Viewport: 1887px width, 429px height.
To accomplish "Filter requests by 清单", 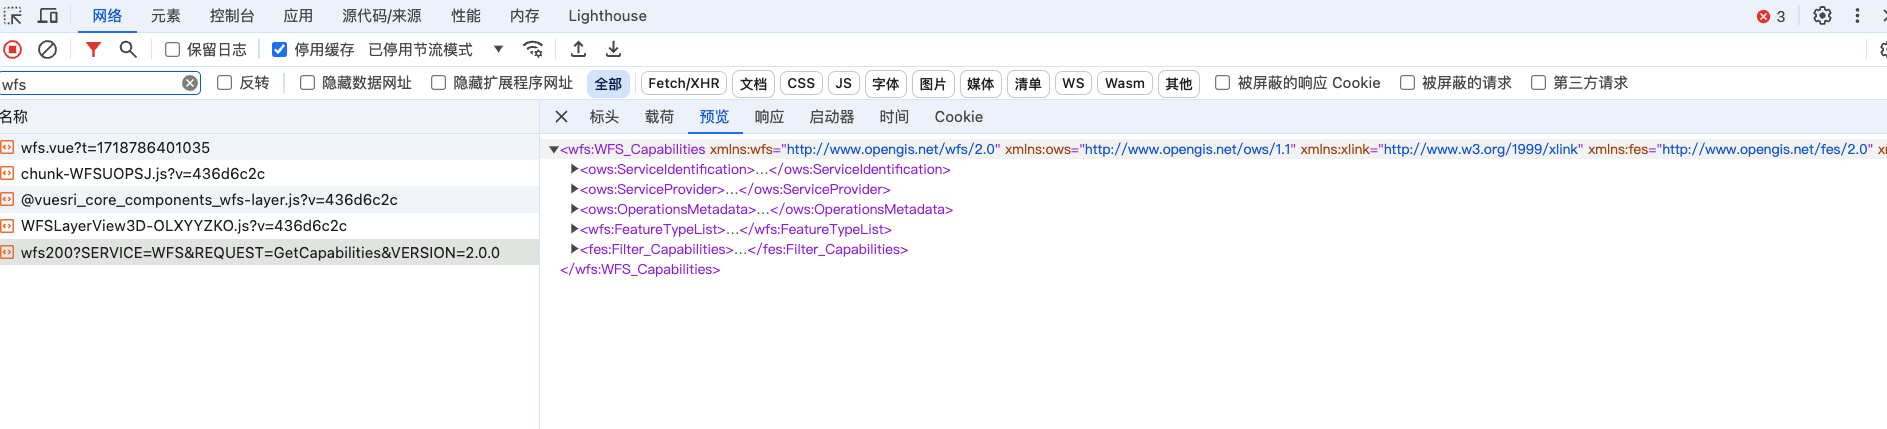I will pyautogui.click(x=1028, y=84).
